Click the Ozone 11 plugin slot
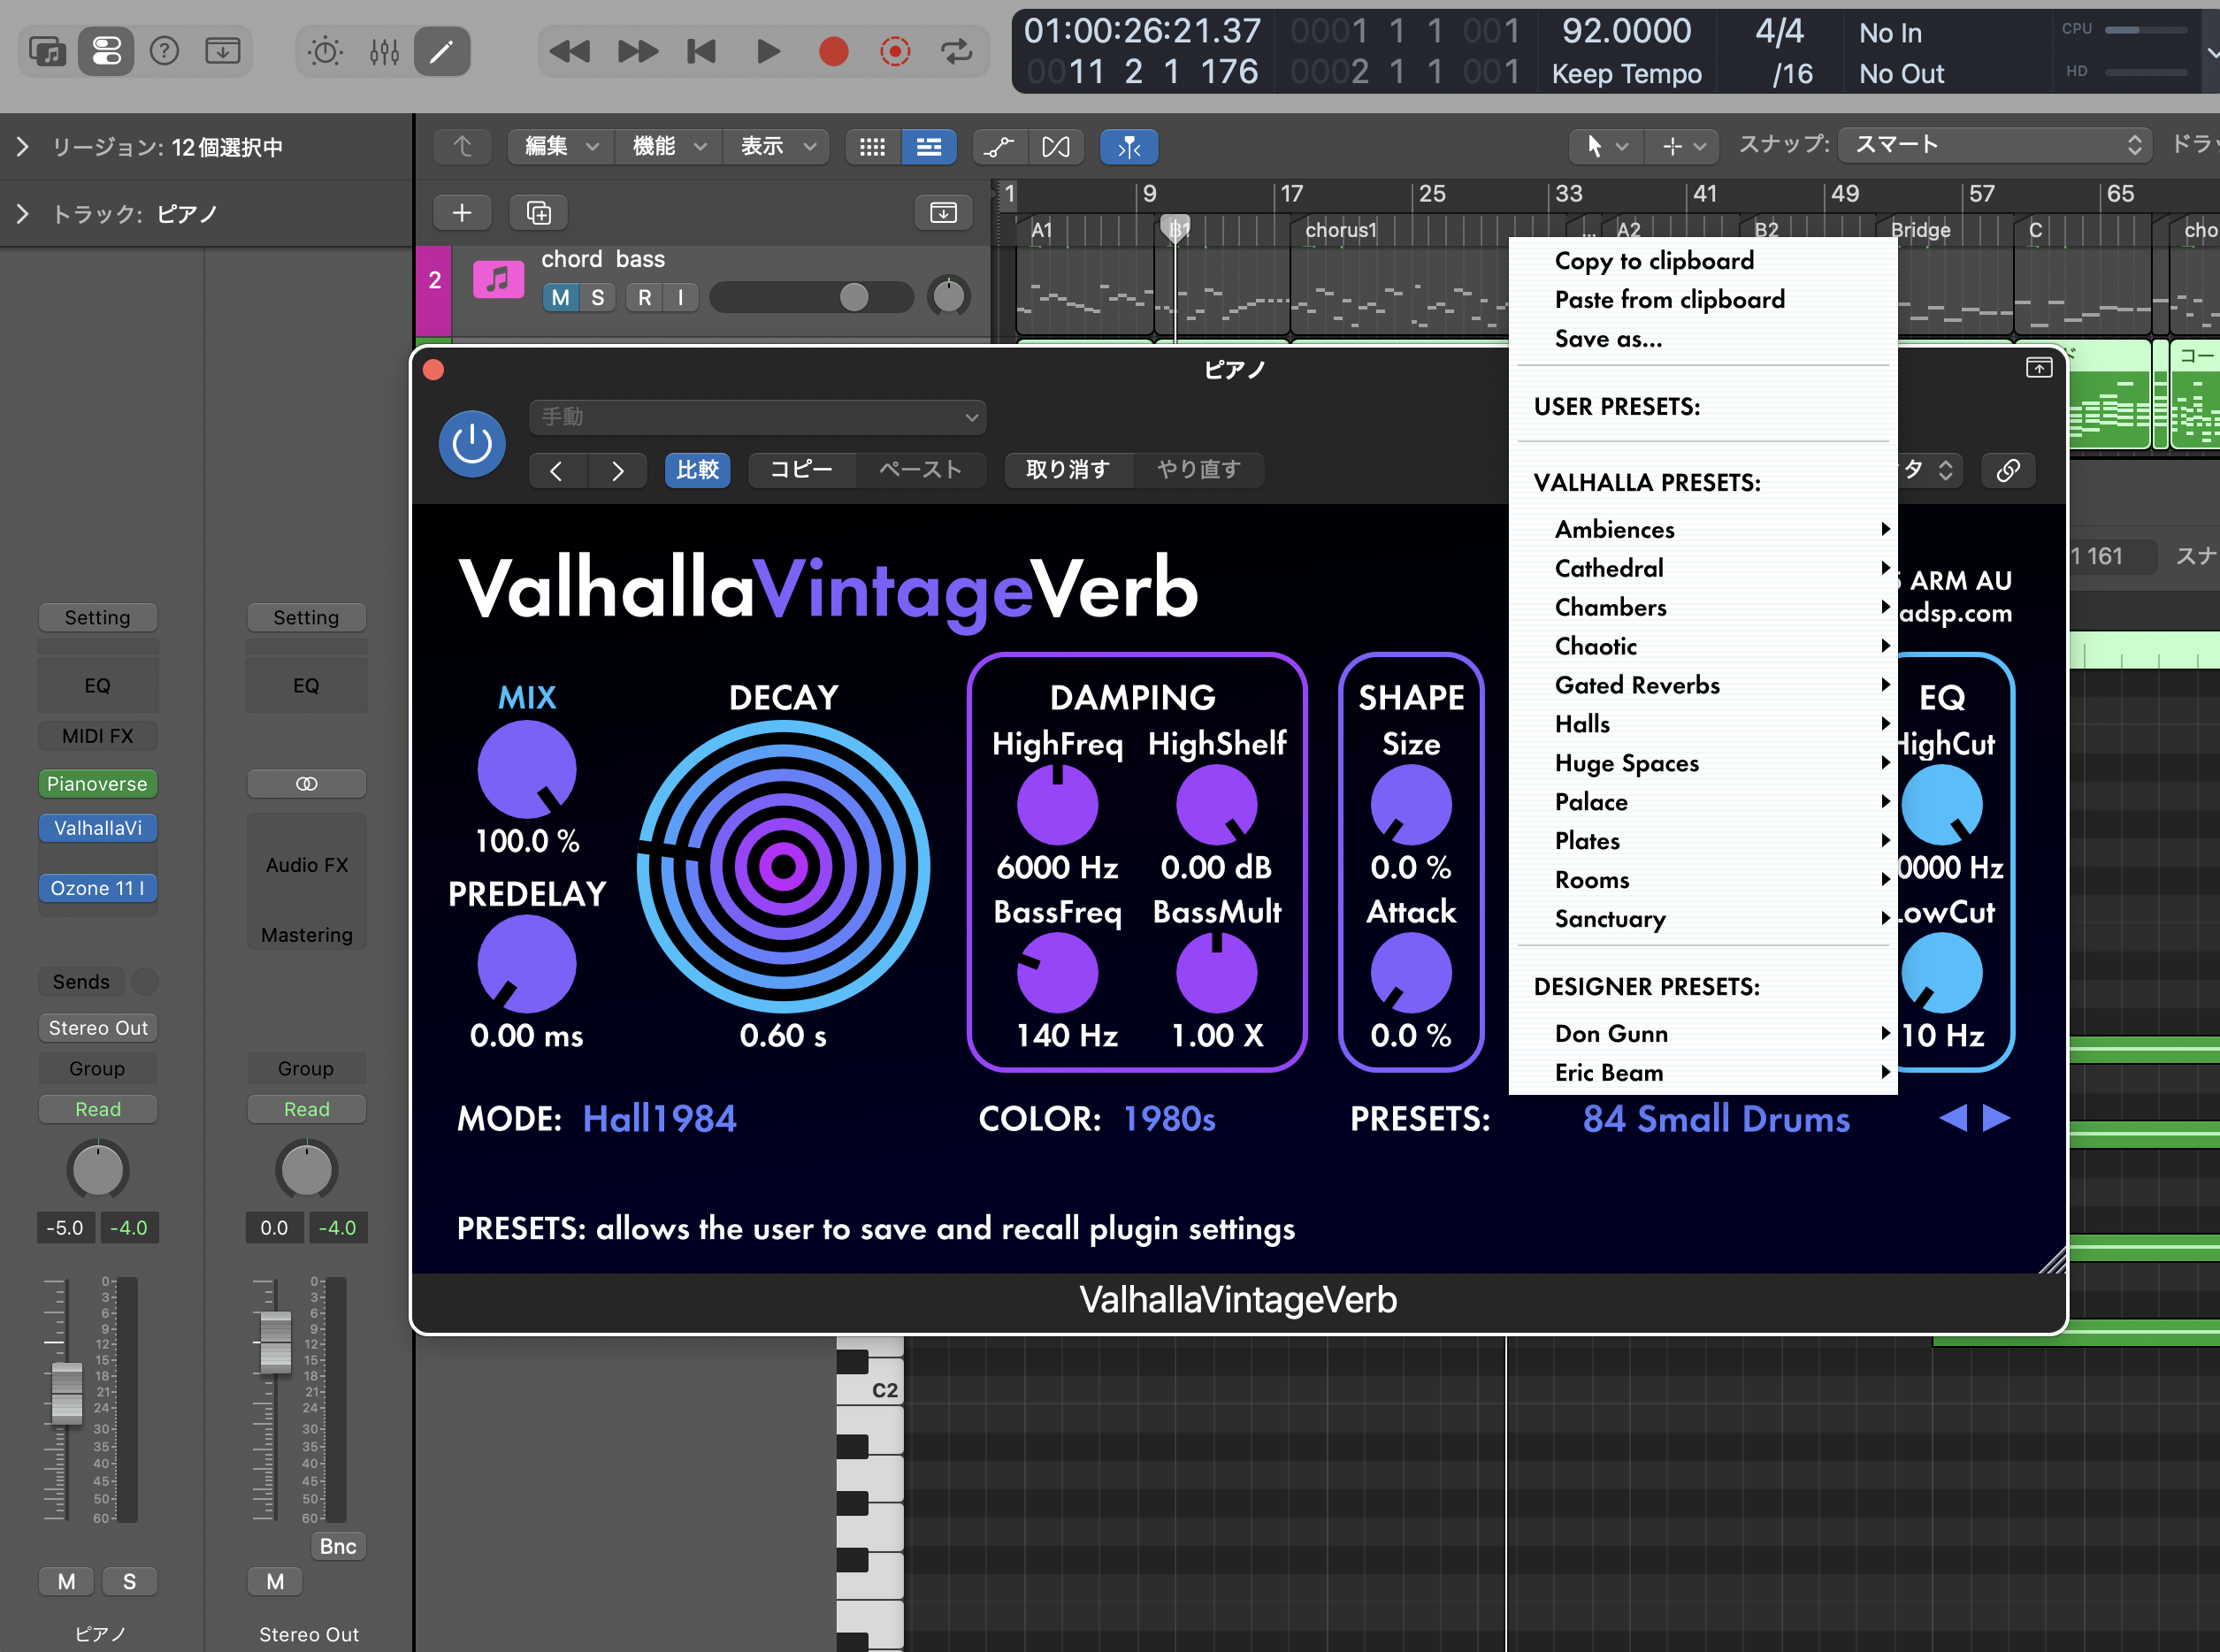 (x=98, y=888)
